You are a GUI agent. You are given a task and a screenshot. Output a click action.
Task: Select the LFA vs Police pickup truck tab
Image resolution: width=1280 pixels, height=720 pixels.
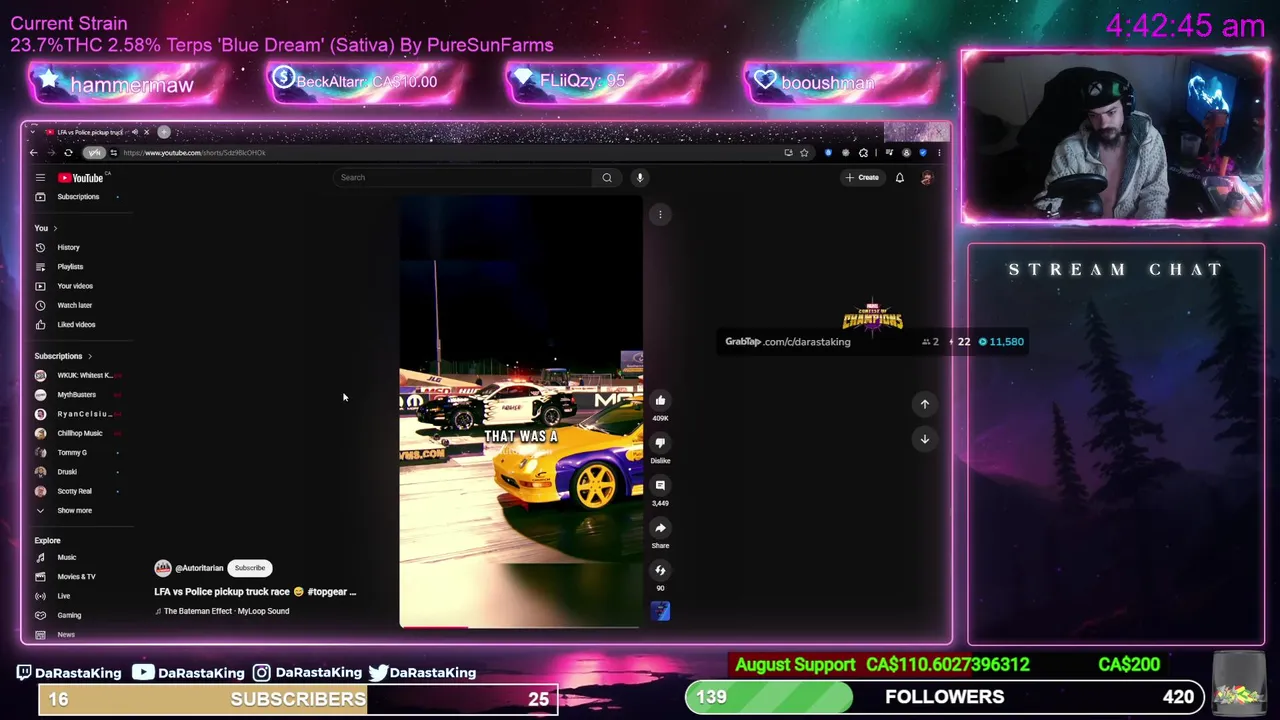point(90,132)
